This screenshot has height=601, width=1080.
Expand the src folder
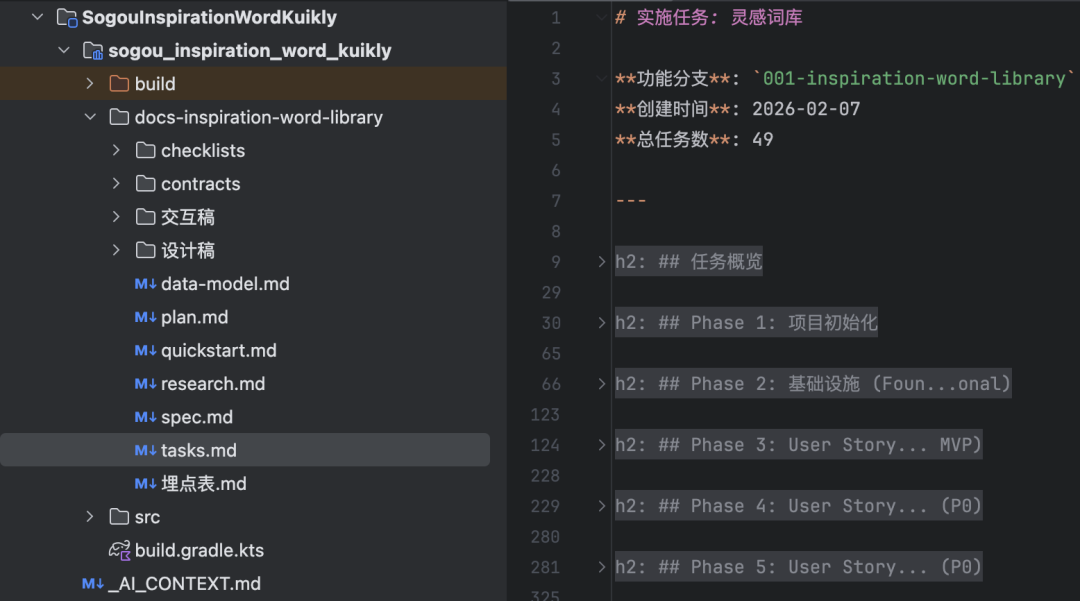(90, 517)
